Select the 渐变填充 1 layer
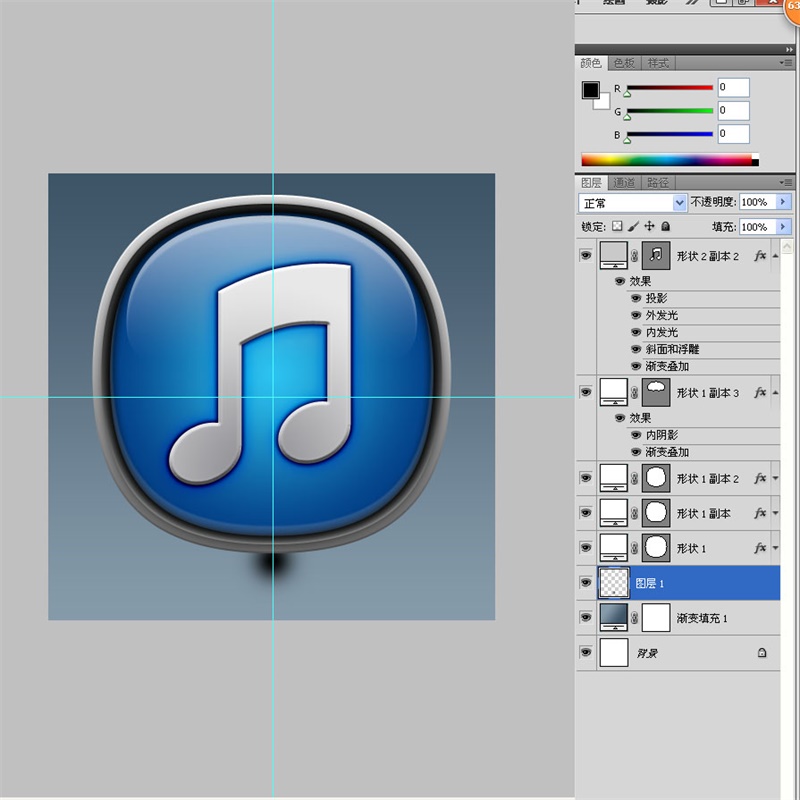 (700, 618)
